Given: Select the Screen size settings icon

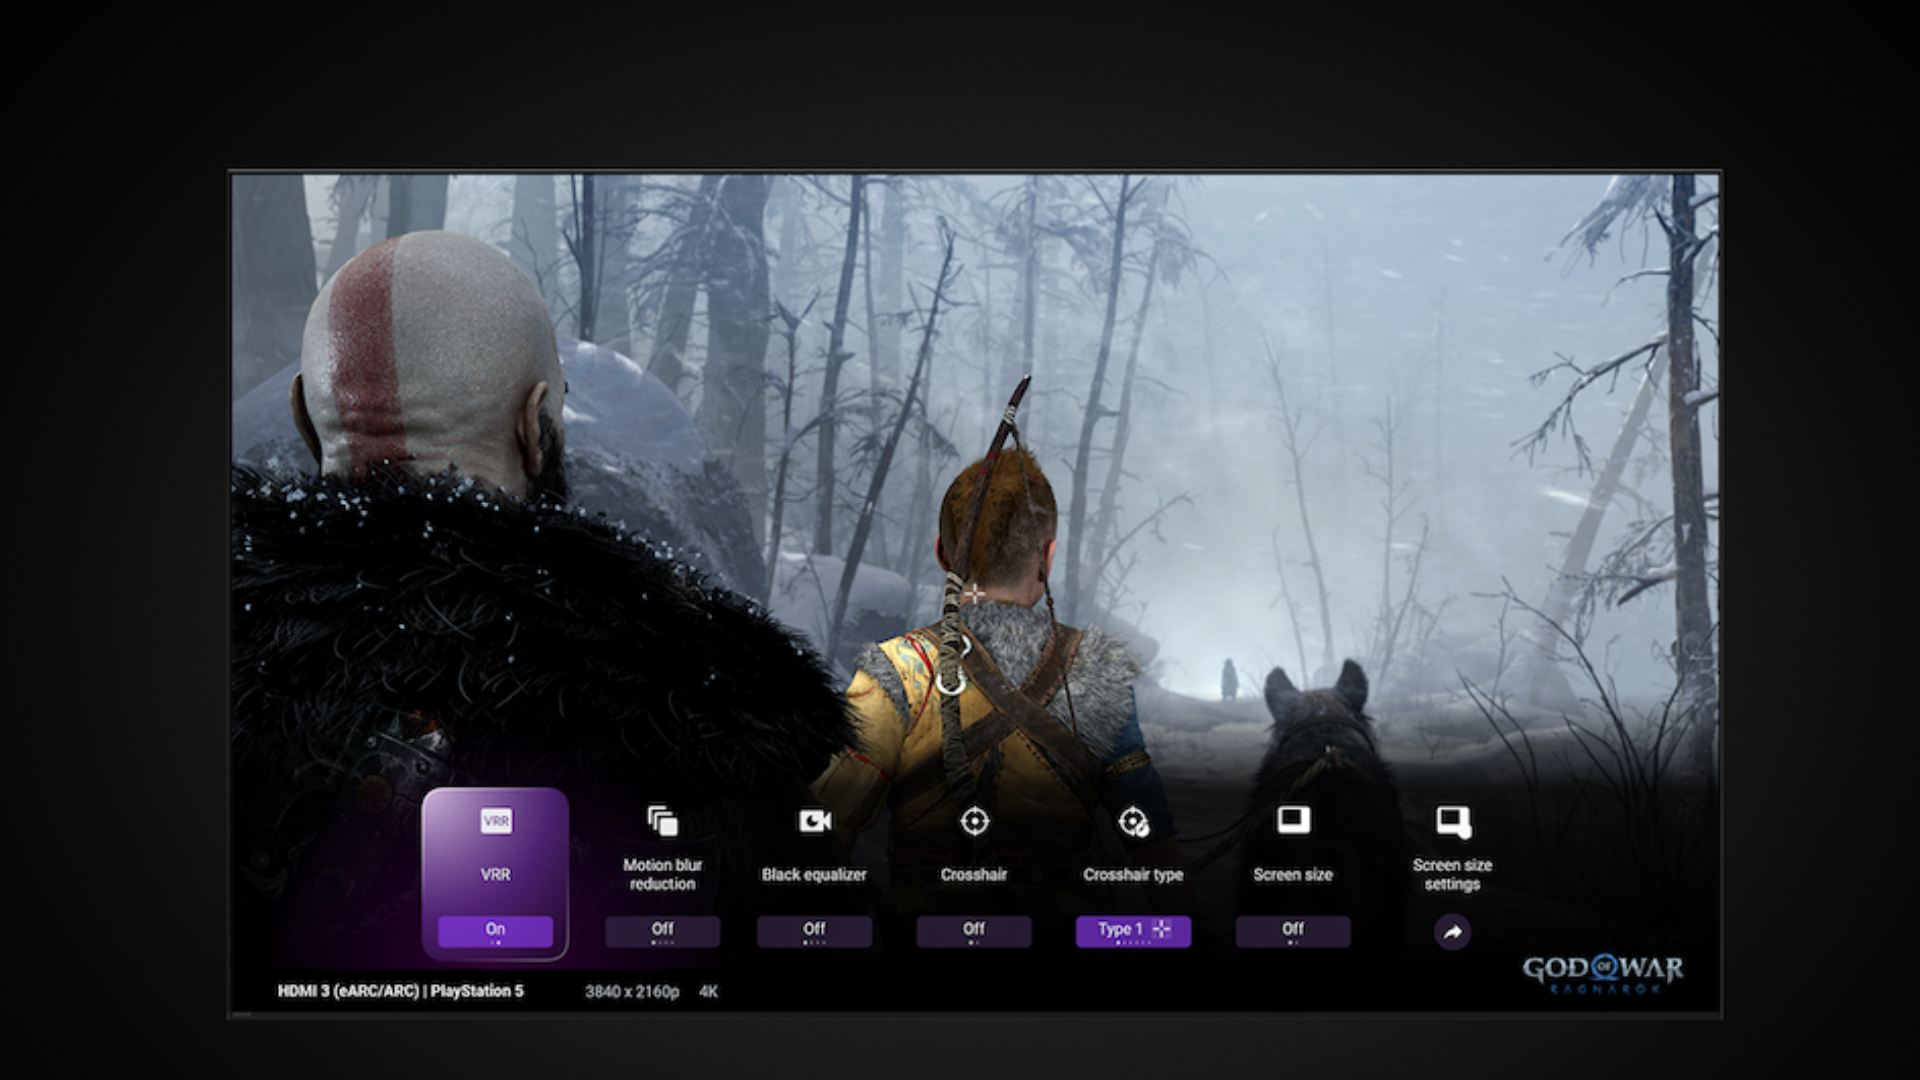Looking at the screenshot, I should [x=1452, y=819].
